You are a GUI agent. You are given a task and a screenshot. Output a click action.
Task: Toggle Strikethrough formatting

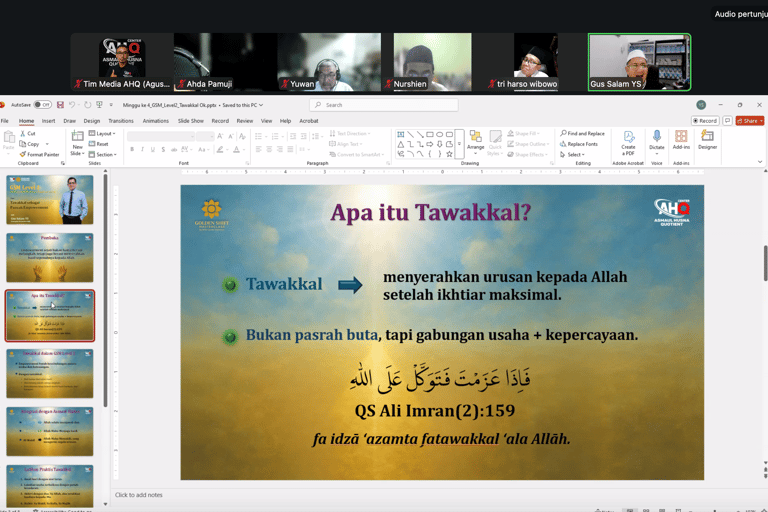point(173,149)
